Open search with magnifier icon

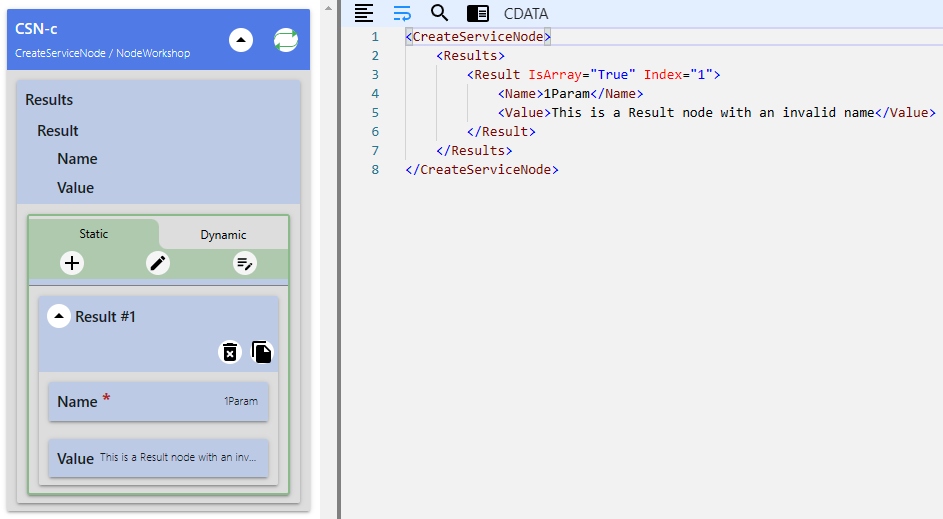(x=440, y=13)
